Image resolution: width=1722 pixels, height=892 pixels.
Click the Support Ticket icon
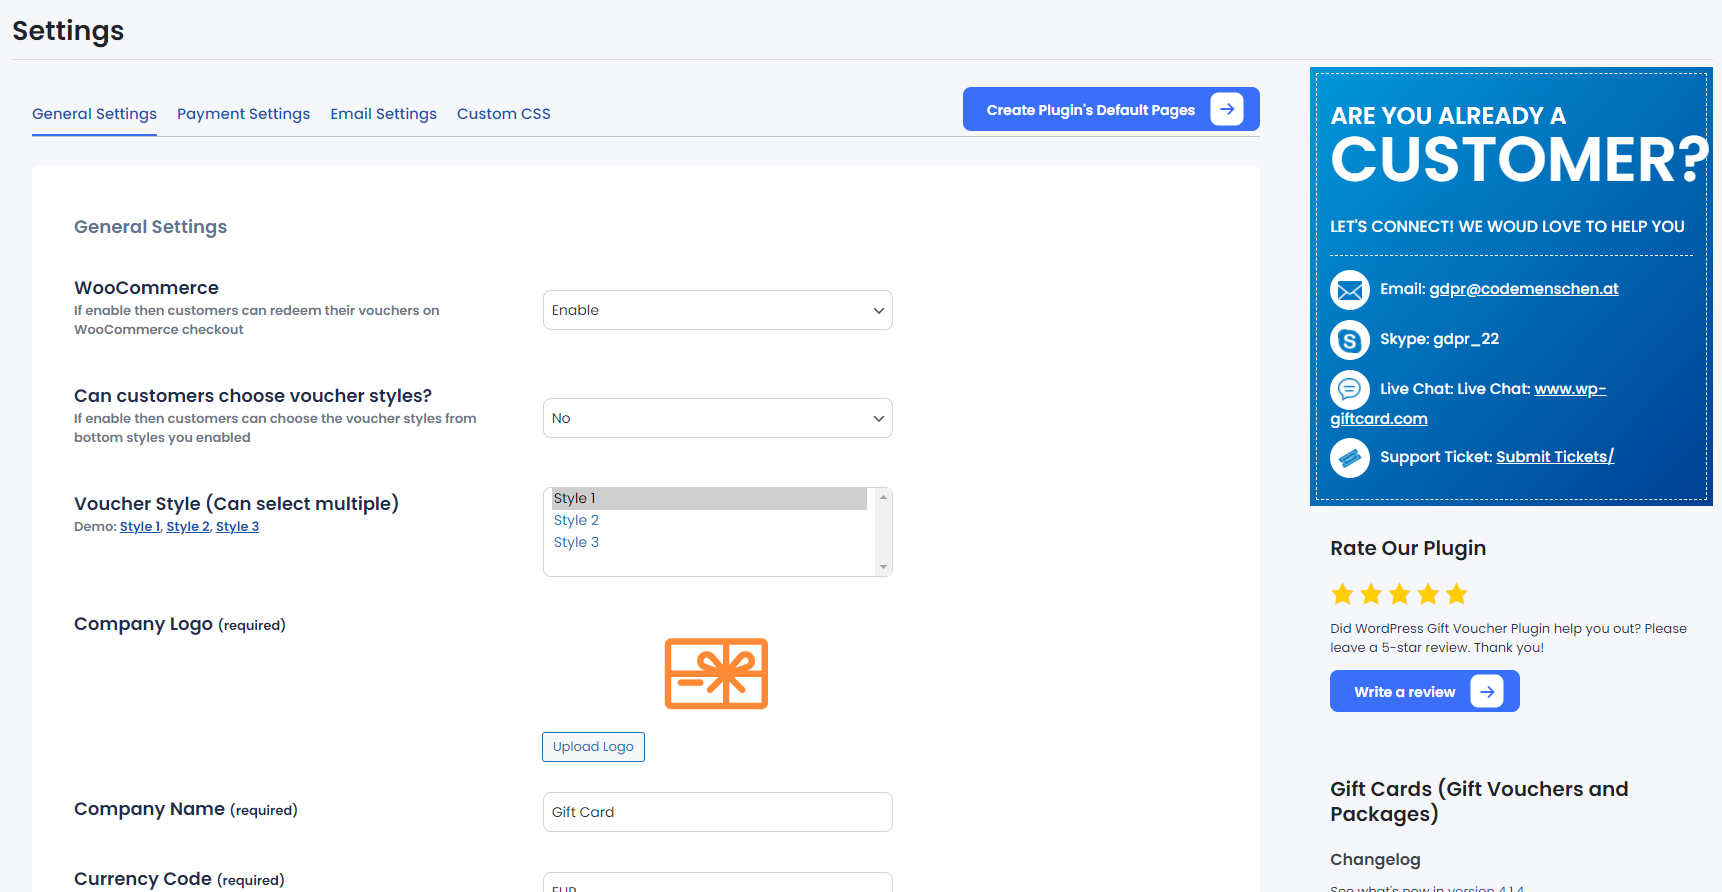tap(1349, 458)
